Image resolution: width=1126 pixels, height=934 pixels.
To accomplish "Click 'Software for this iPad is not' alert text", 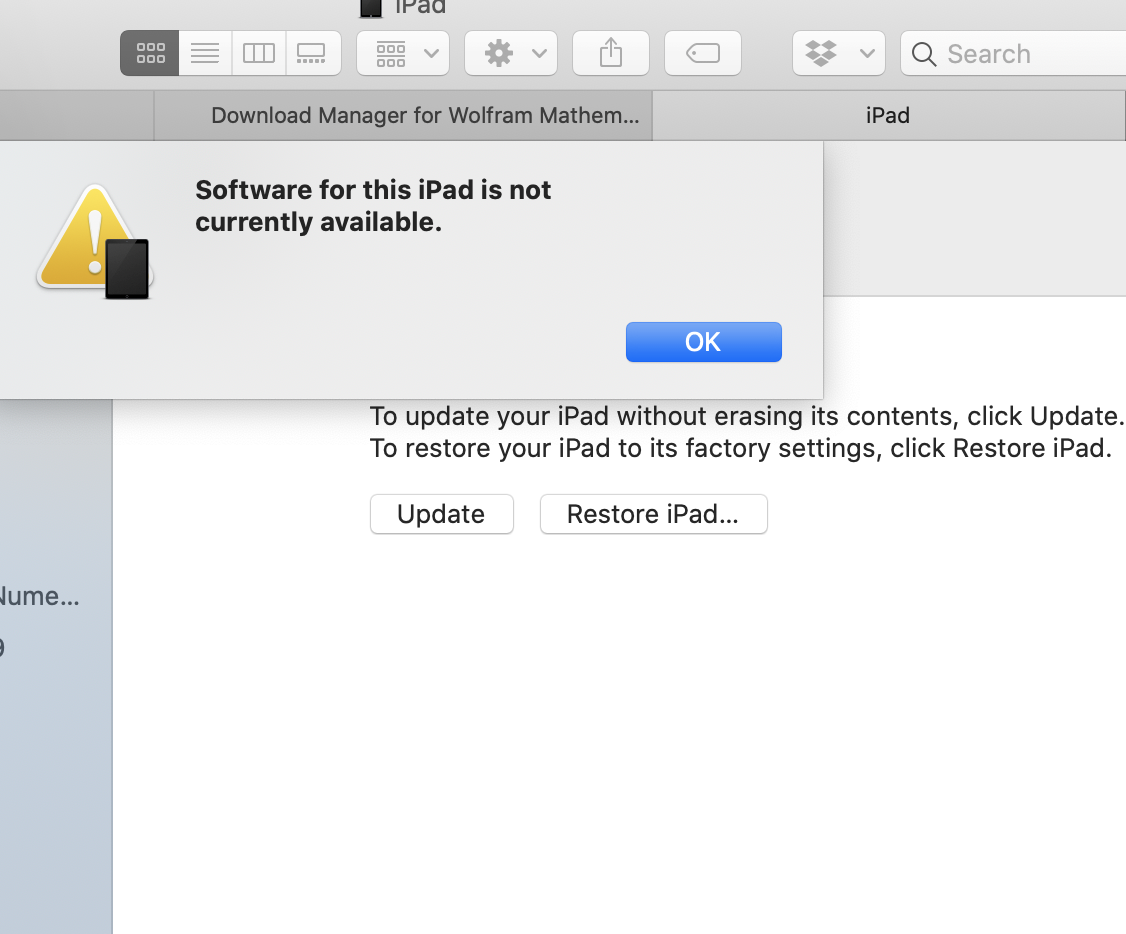I will pos(373,190).
